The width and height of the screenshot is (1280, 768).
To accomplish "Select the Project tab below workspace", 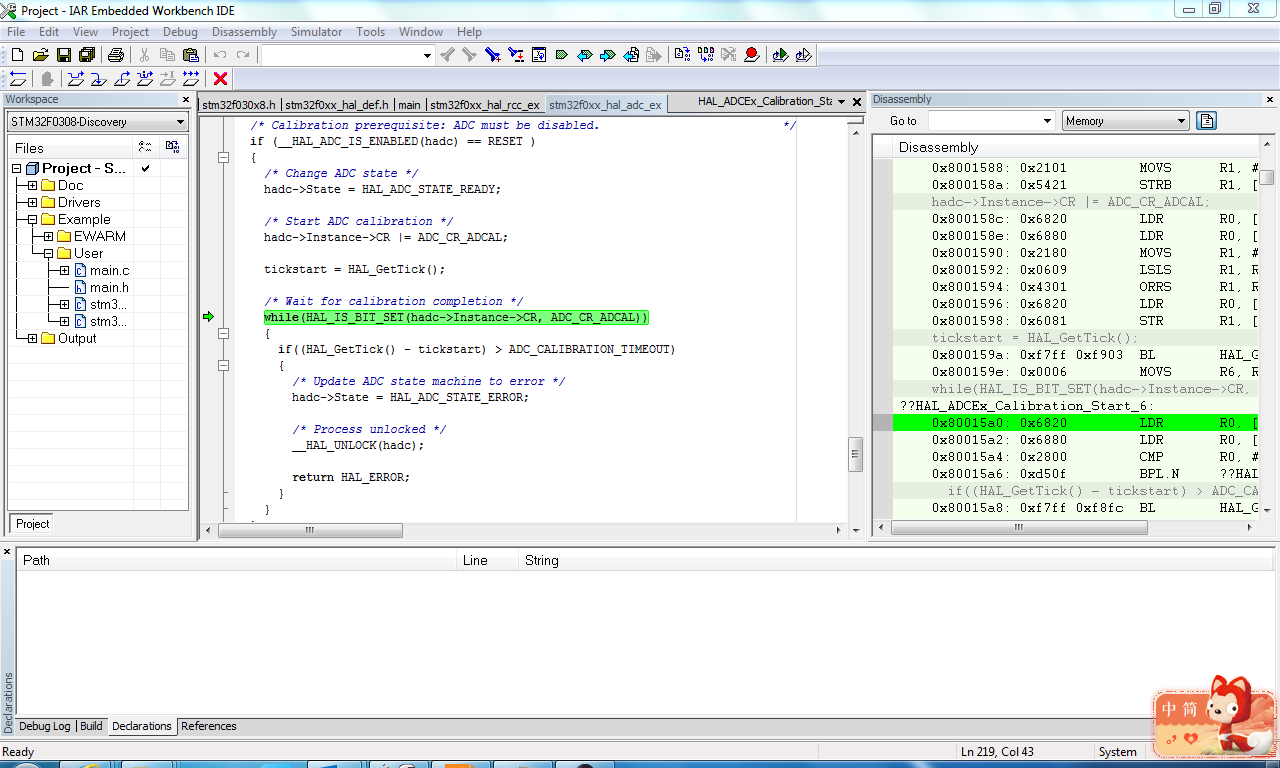I will 32,524.
